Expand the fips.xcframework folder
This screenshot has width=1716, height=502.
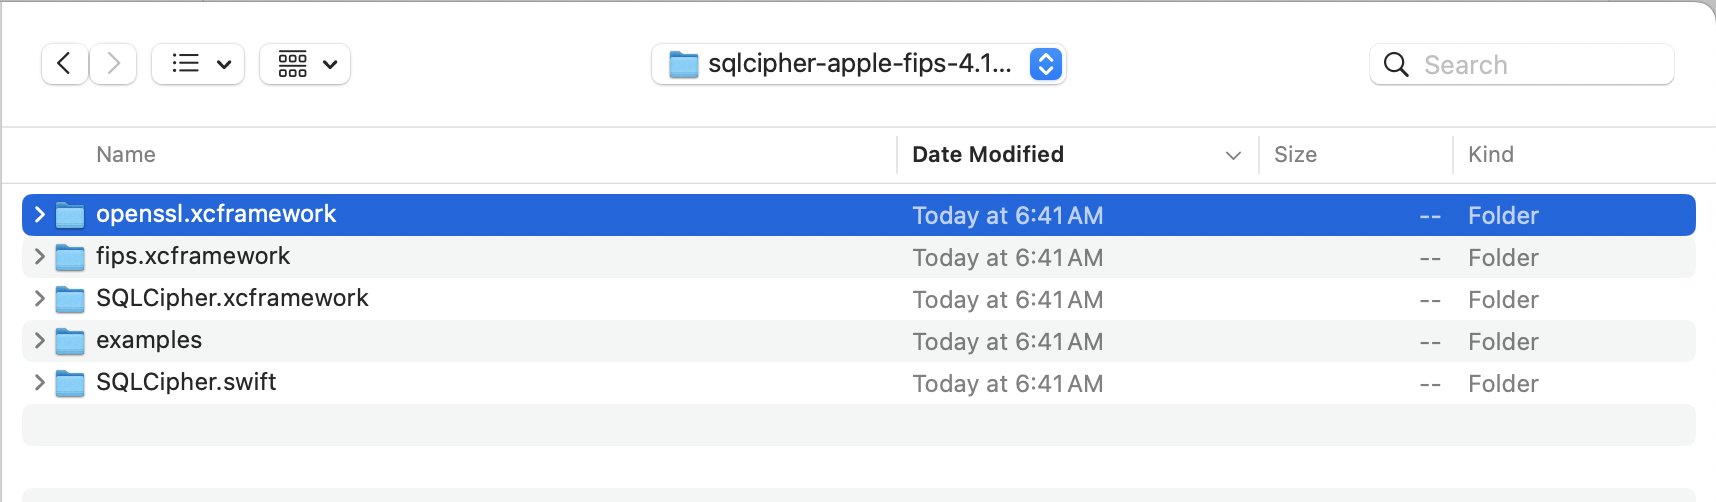click(39, 257)
